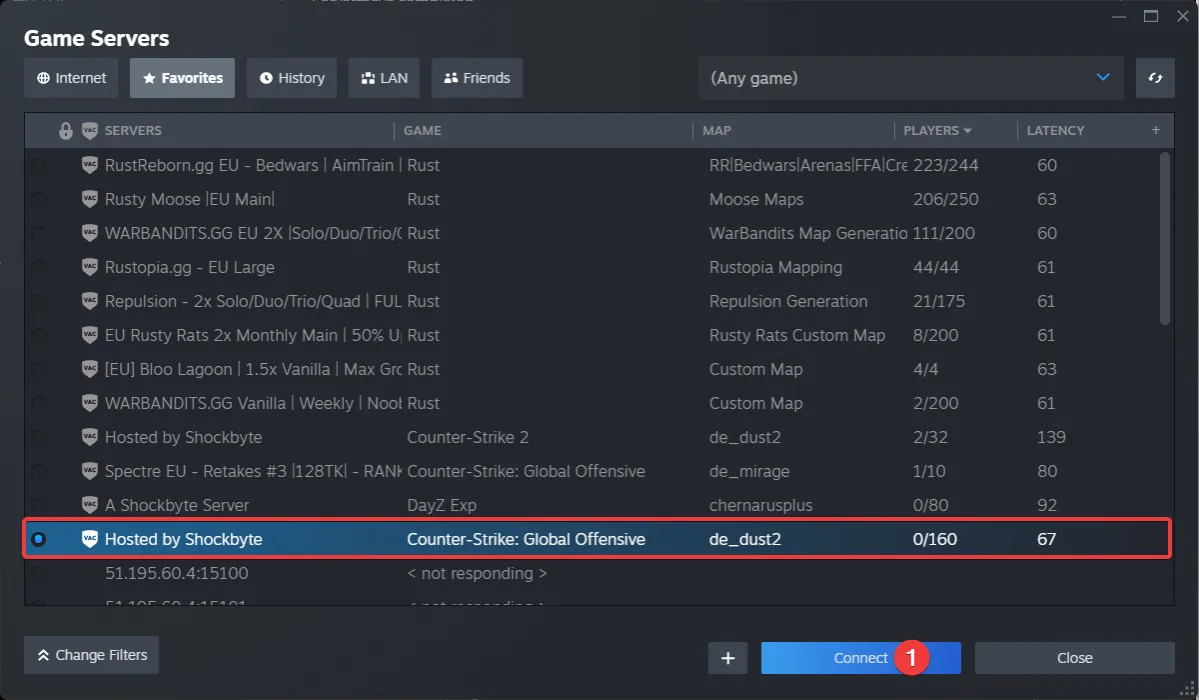Maximize the Game Servers window
The height and width of the screenshot is (700, 1199).
1151,16
